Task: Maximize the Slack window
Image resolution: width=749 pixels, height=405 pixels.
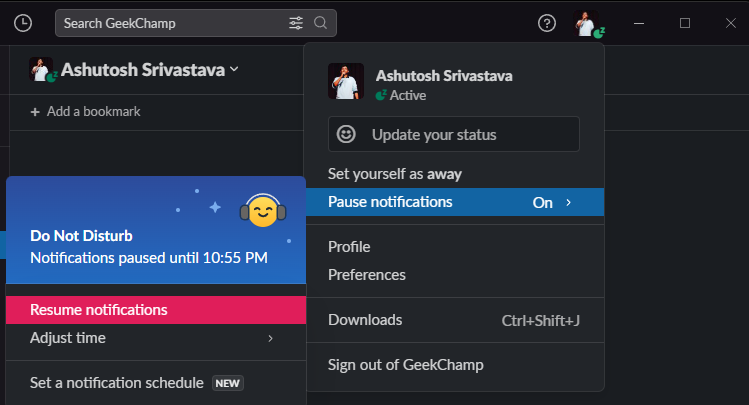Action: click(x=685, y=23)
